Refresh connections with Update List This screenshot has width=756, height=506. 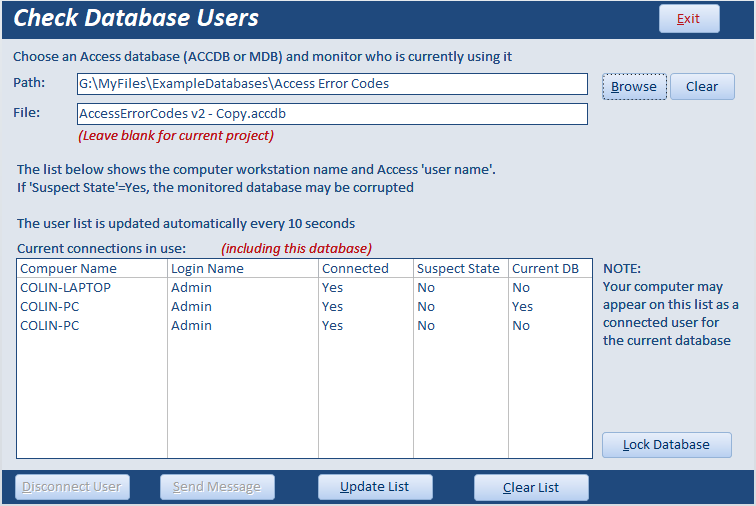[375, 487]
